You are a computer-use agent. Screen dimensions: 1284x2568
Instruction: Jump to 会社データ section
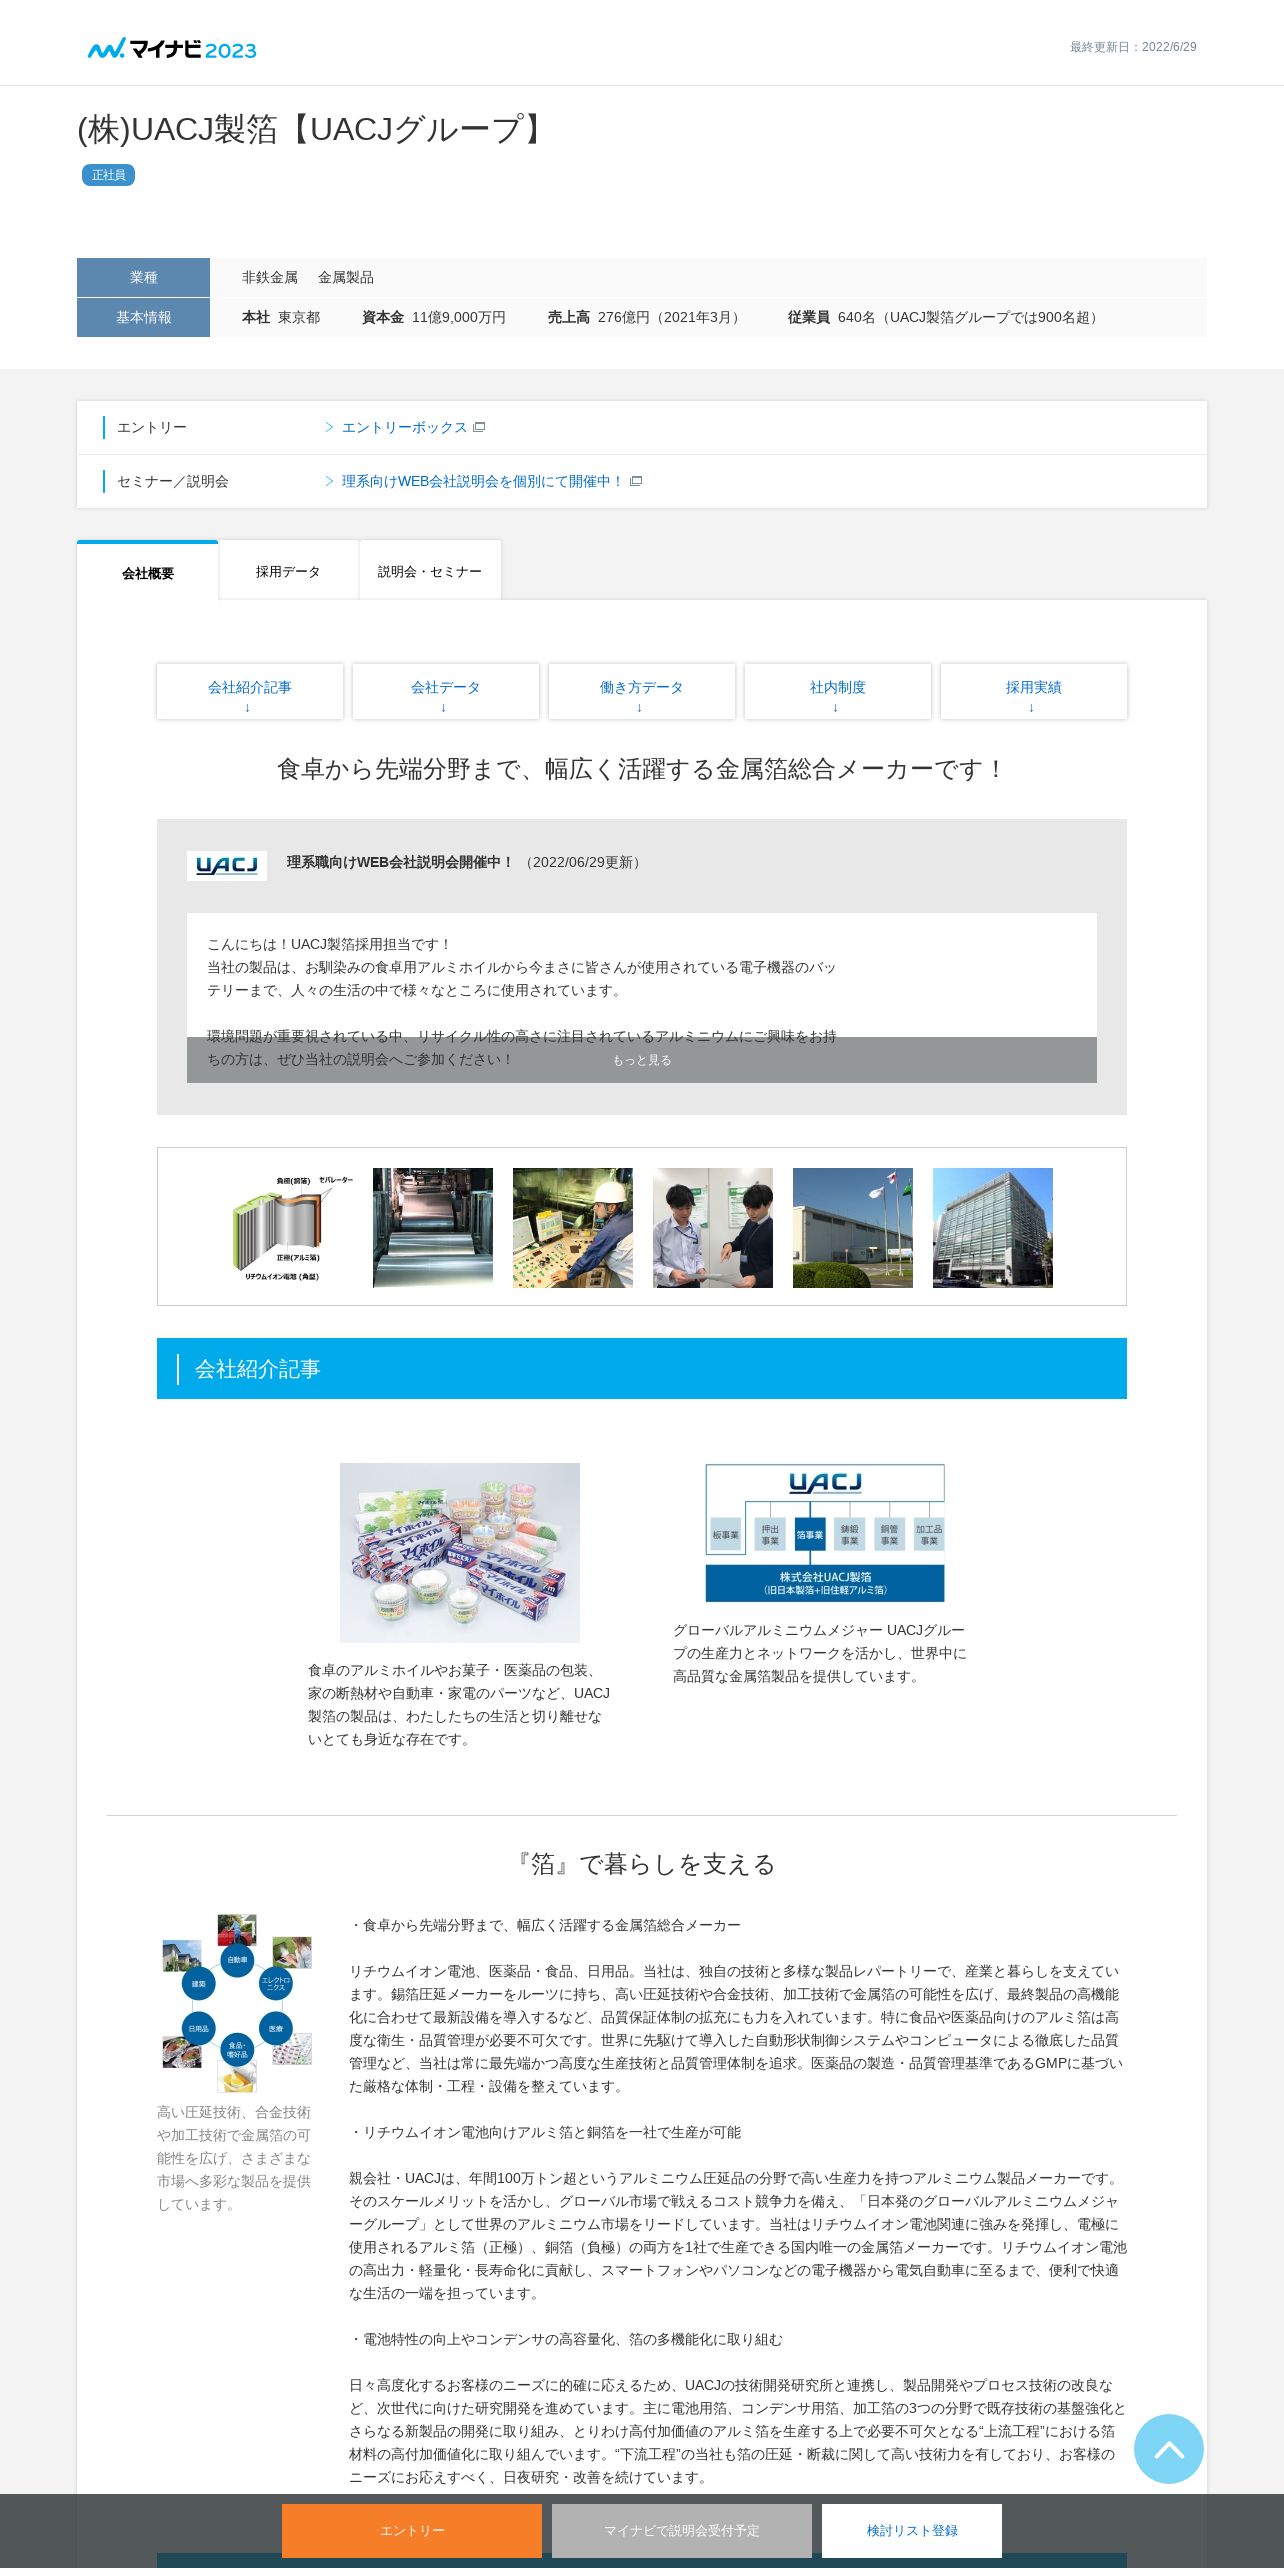pos(446,691)
